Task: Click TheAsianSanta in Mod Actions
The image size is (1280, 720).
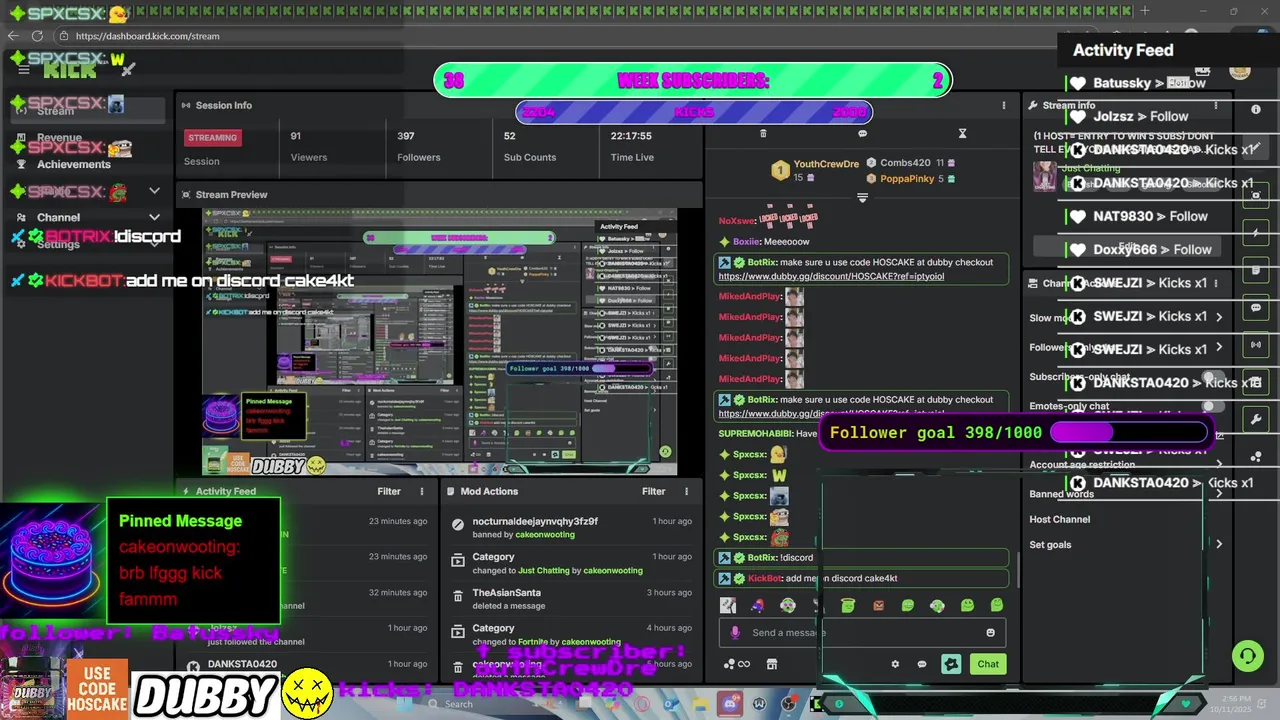Action: (506, 593)
